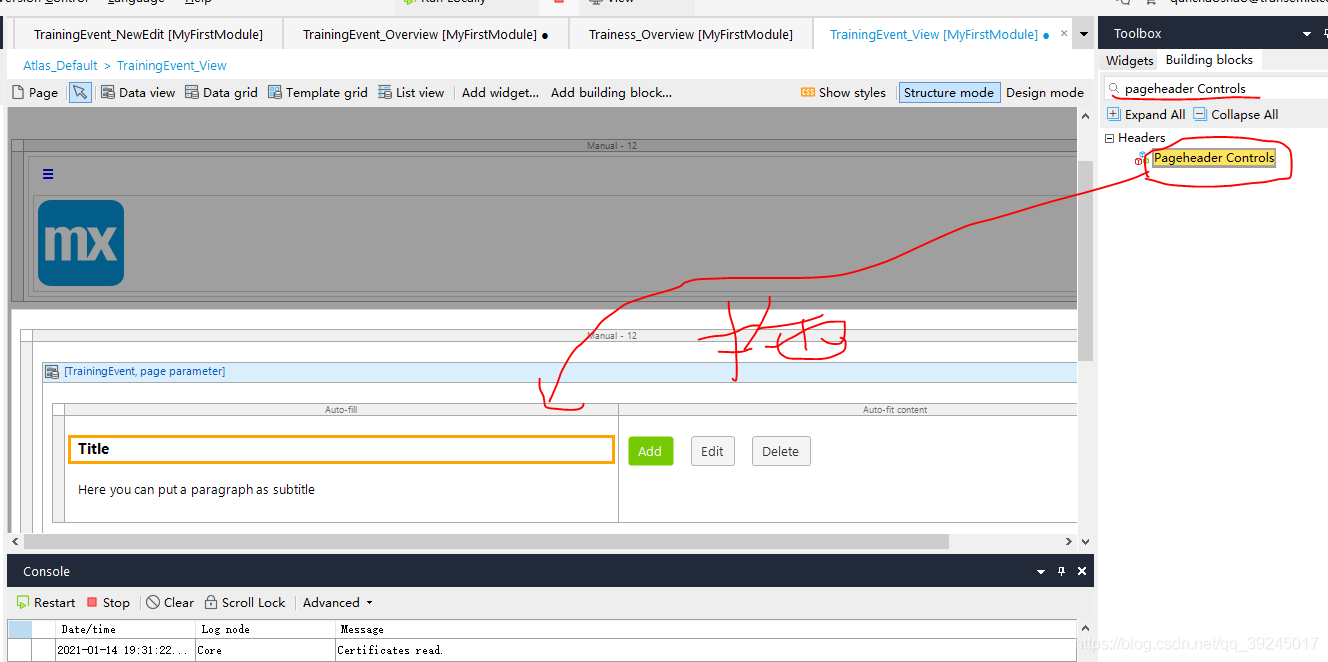Insert a Data grid widget
This screenshot has width=1328, height=662.
click(x=221, y=93)
